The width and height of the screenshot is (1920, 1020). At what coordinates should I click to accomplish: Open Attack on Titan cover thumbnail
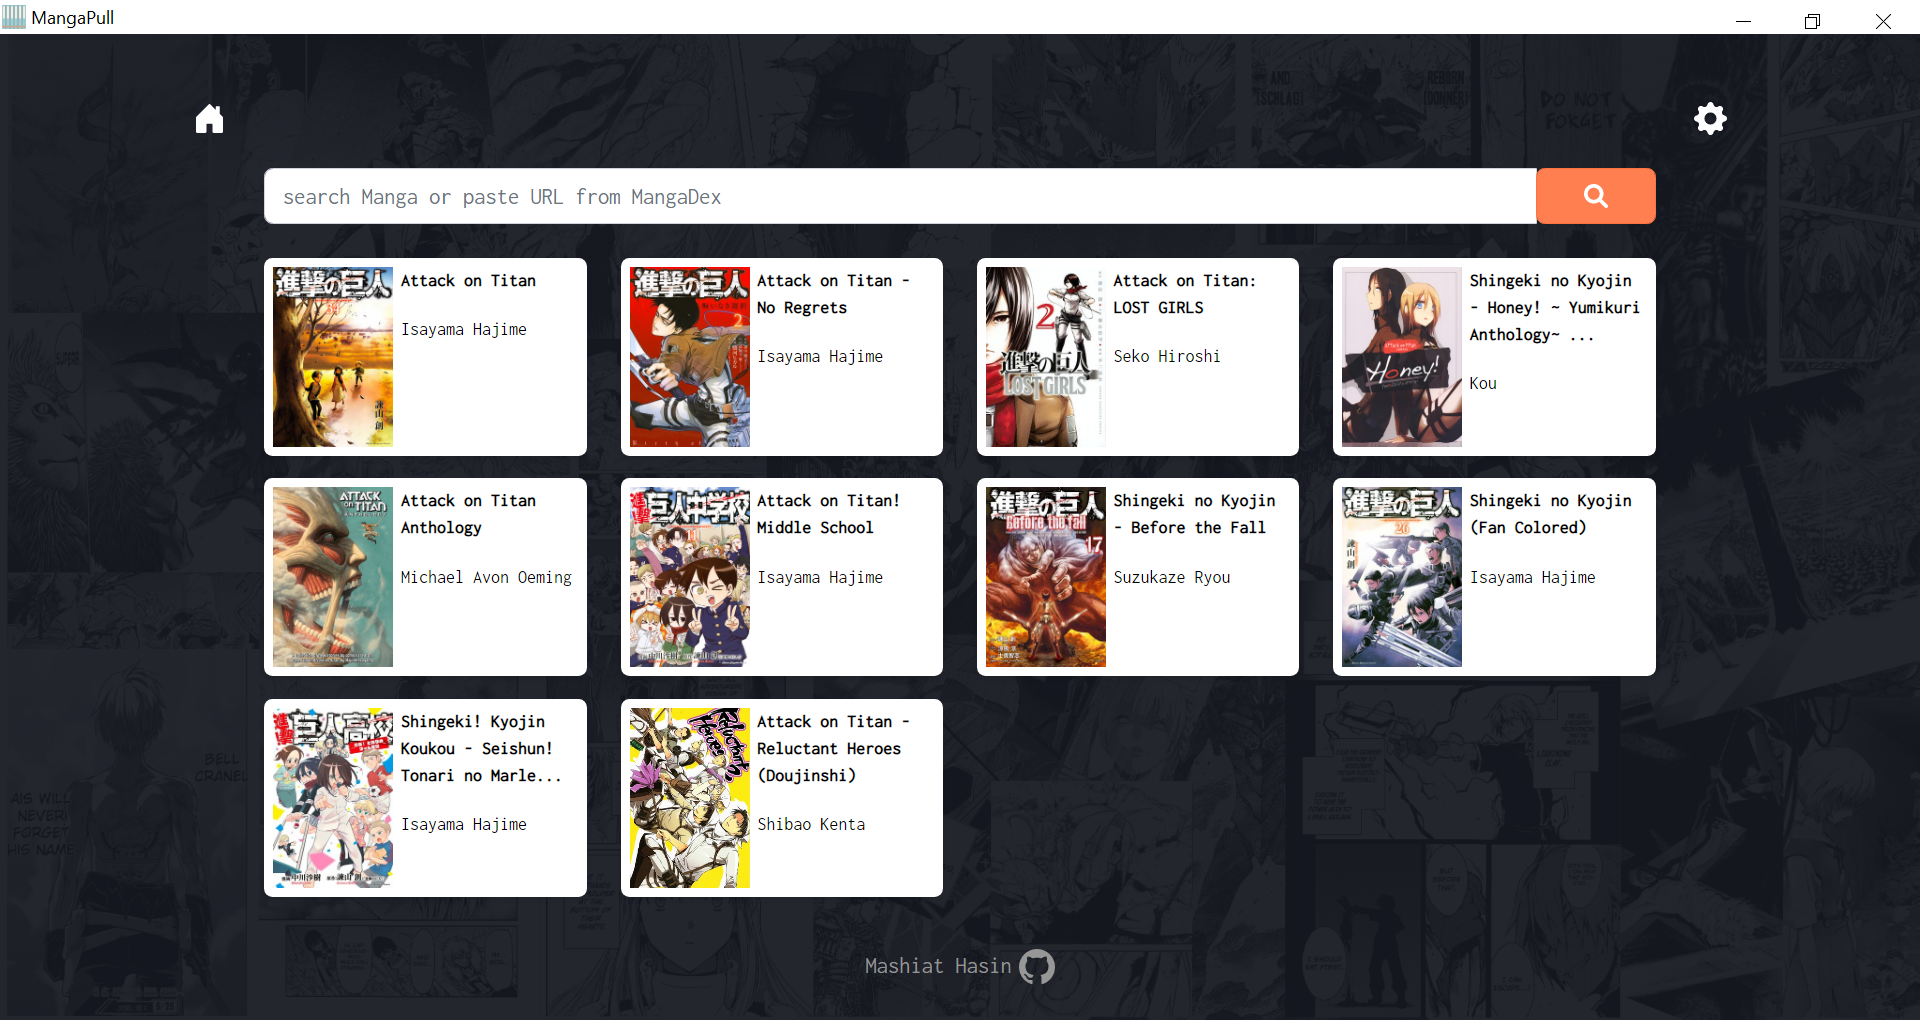point(333,357)
